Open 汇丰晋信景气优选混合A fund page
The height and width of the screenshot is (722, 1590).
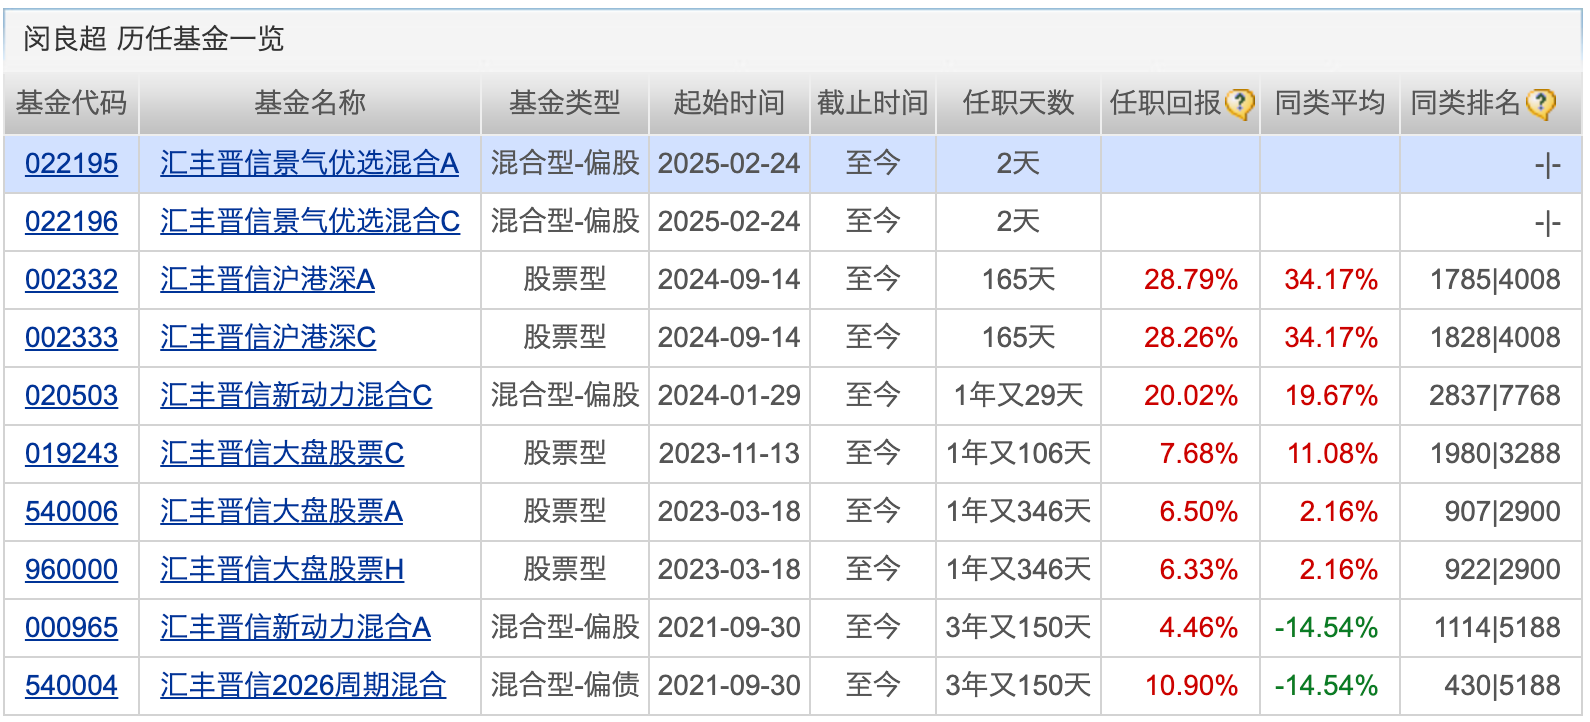pos(309,164)
